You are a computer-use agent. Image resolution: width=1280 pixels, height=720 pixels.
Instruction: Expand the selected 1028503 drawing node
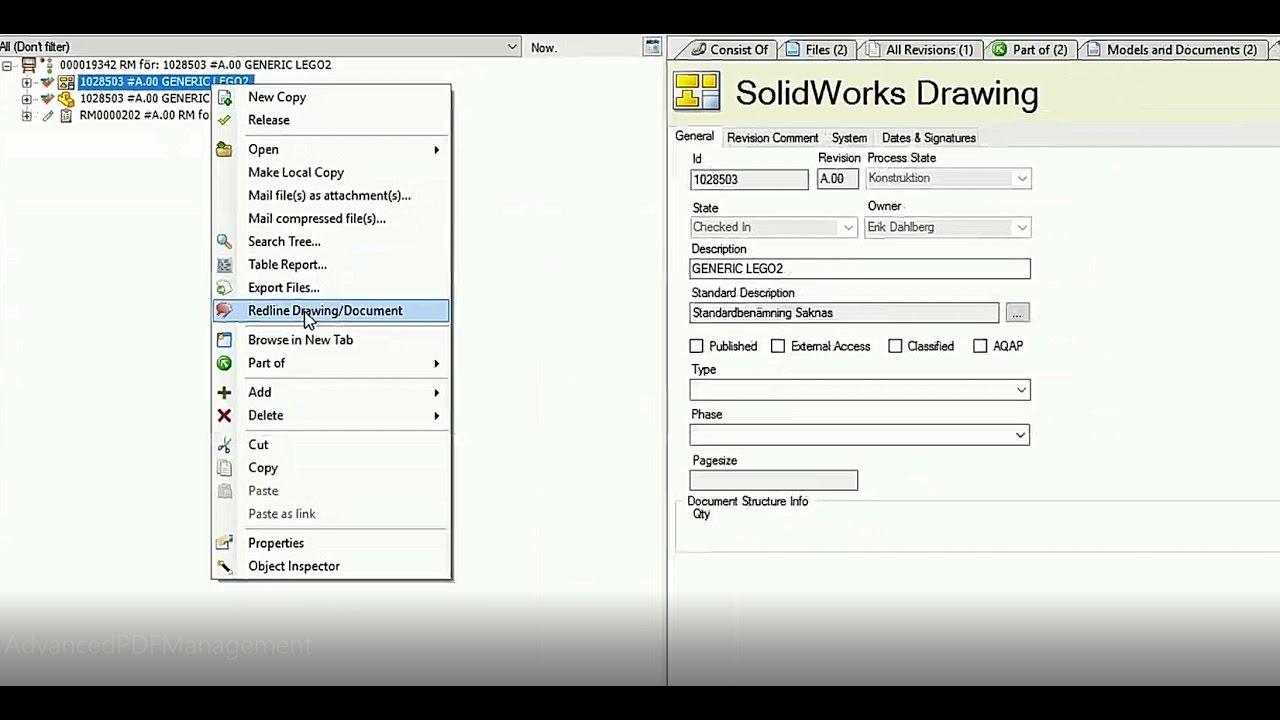[x=27, y=82]
